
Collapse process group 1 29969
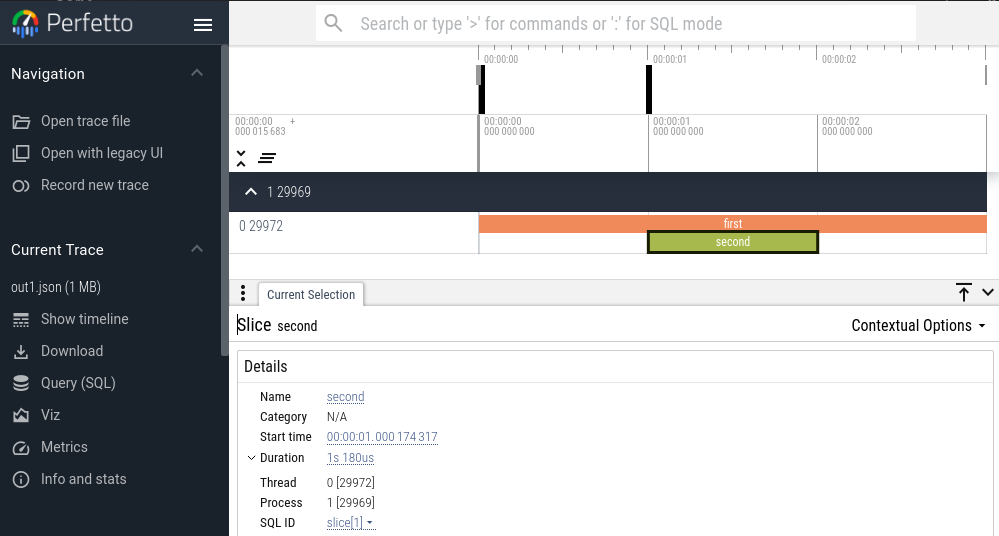point(251,192)
